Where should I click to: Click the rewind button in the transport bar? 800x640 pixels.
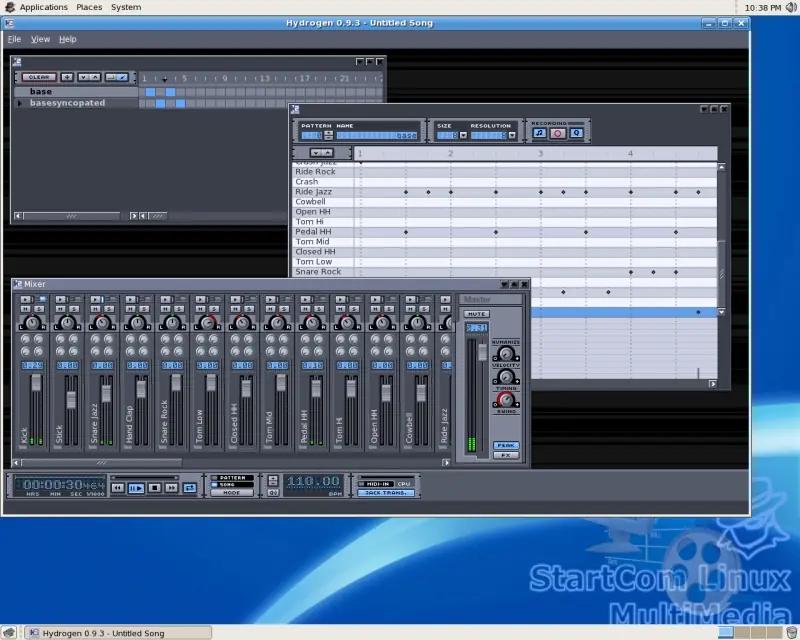[x=117, y=488]
